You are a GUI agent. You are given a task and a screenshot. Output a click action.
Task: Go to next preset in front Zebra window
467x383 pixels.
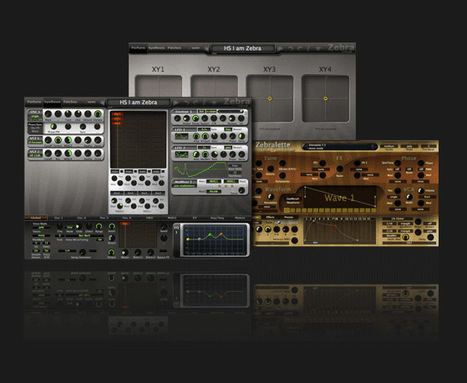(x=176, y=103)
